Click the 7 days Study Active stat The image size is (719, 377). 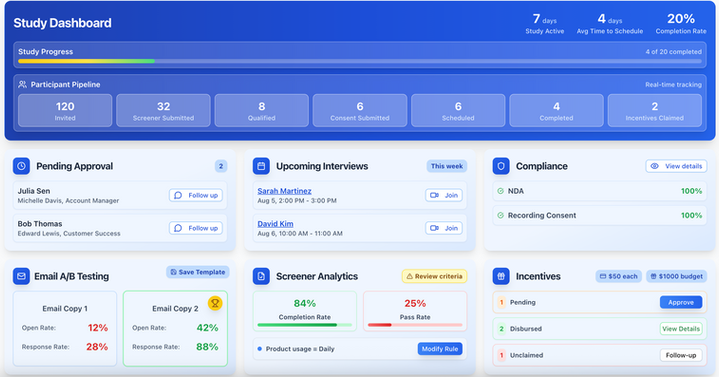[x=545, y=23]
